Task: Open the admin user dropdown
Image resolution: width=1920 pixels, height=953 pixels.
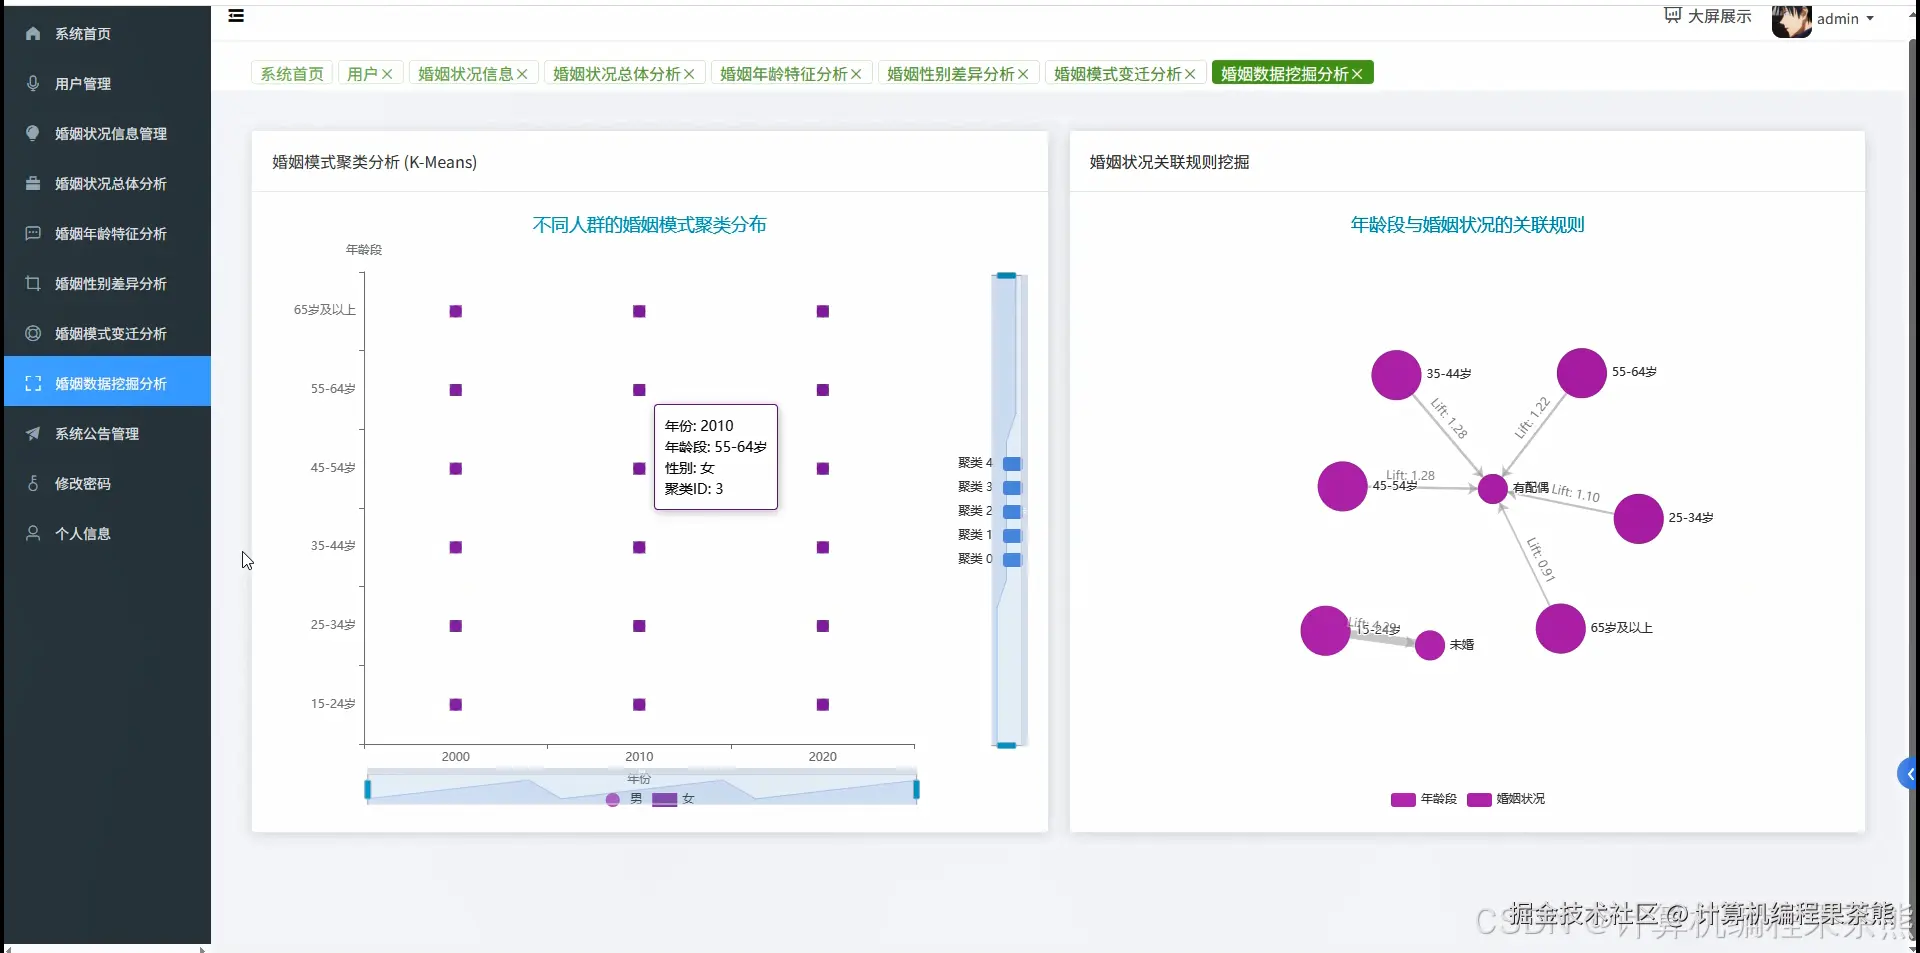Action: coord(1845,19)
